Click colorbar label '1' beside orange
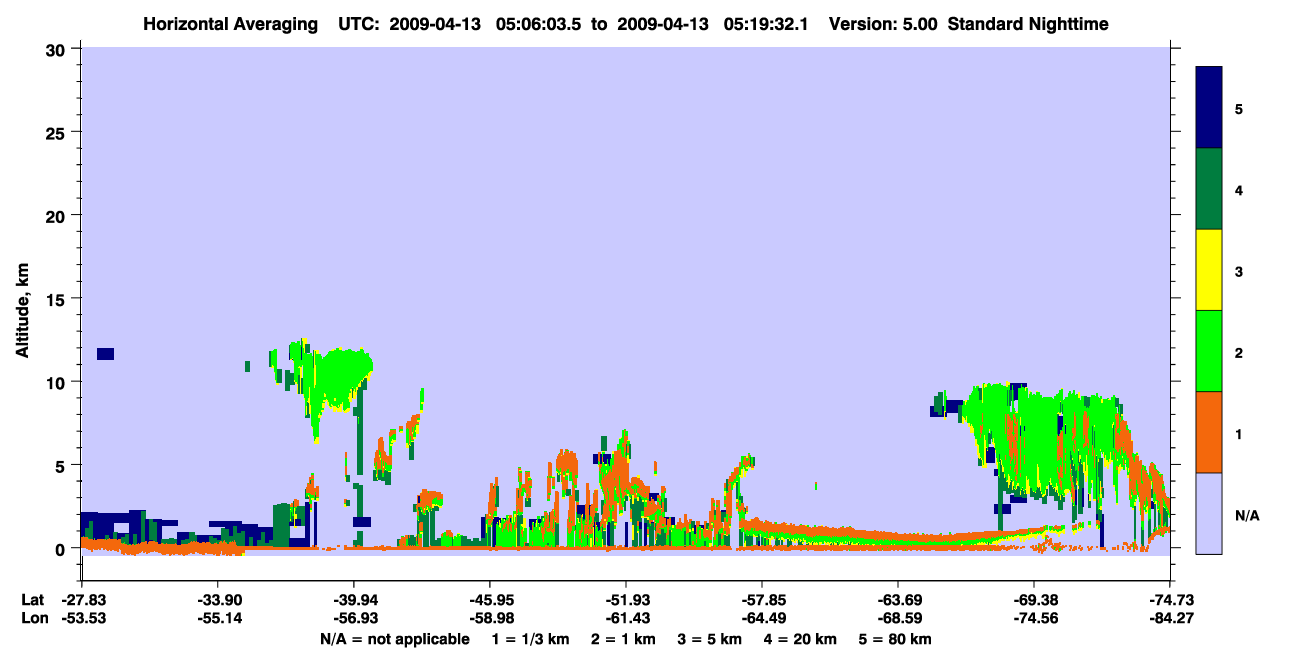Screen dimensions: 1300x667 pos(1239,433)
